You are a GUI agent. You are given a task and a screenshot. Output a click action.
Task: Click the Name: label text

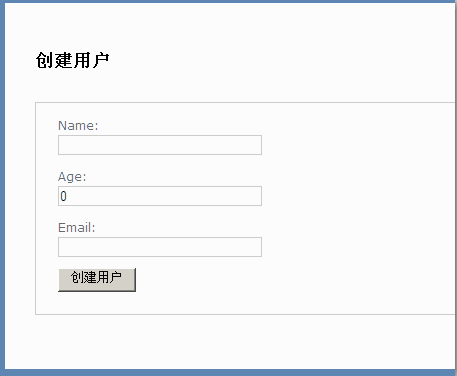78,126
